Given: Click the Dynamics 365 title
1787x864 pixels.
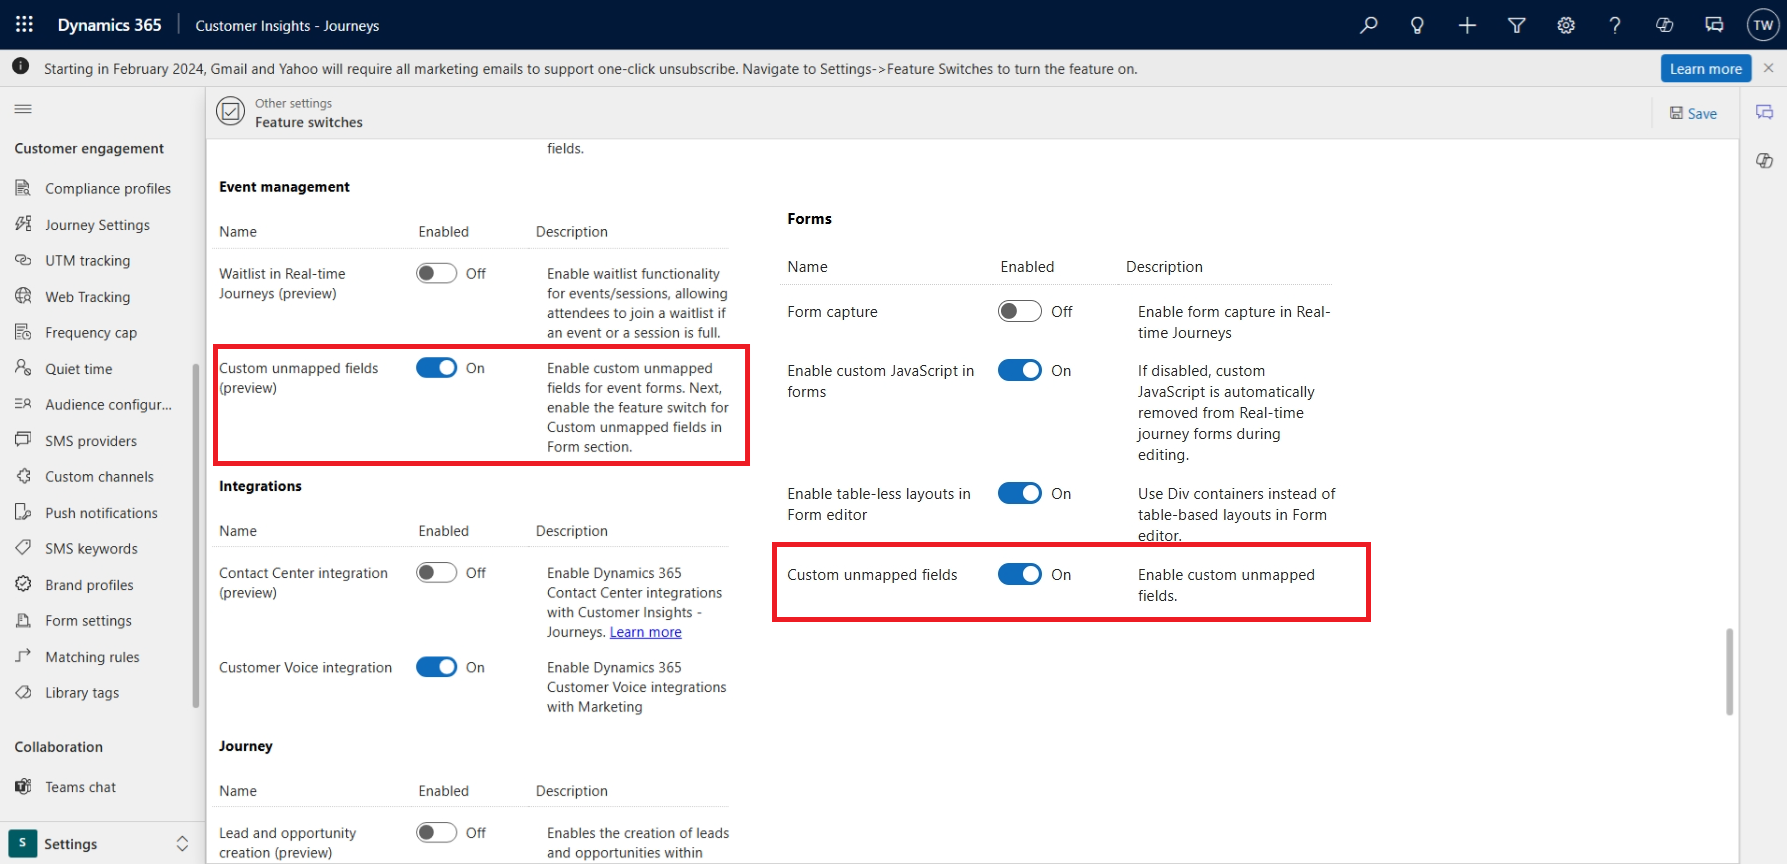Looking at the screenshot, I should click(x=109, y=25).
